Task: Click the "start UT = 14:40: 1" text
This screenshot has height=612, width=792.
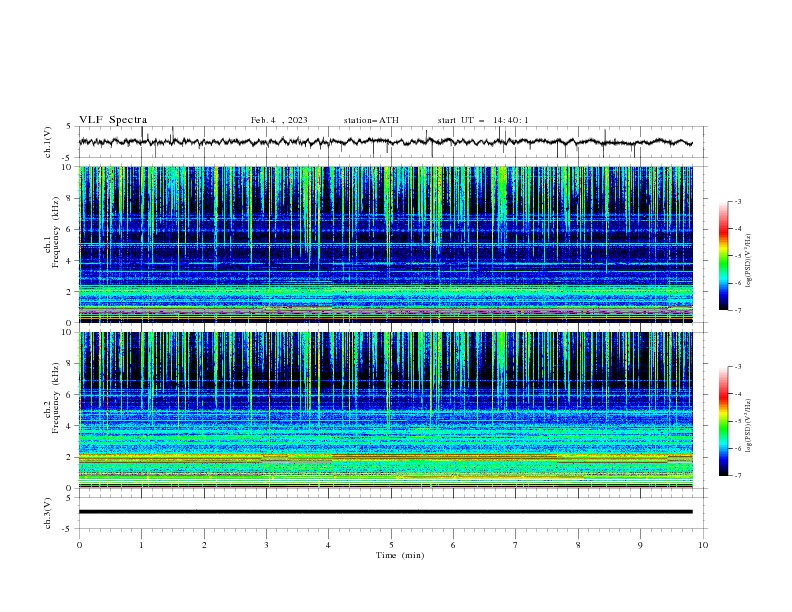Action: (x=483, y=120)
